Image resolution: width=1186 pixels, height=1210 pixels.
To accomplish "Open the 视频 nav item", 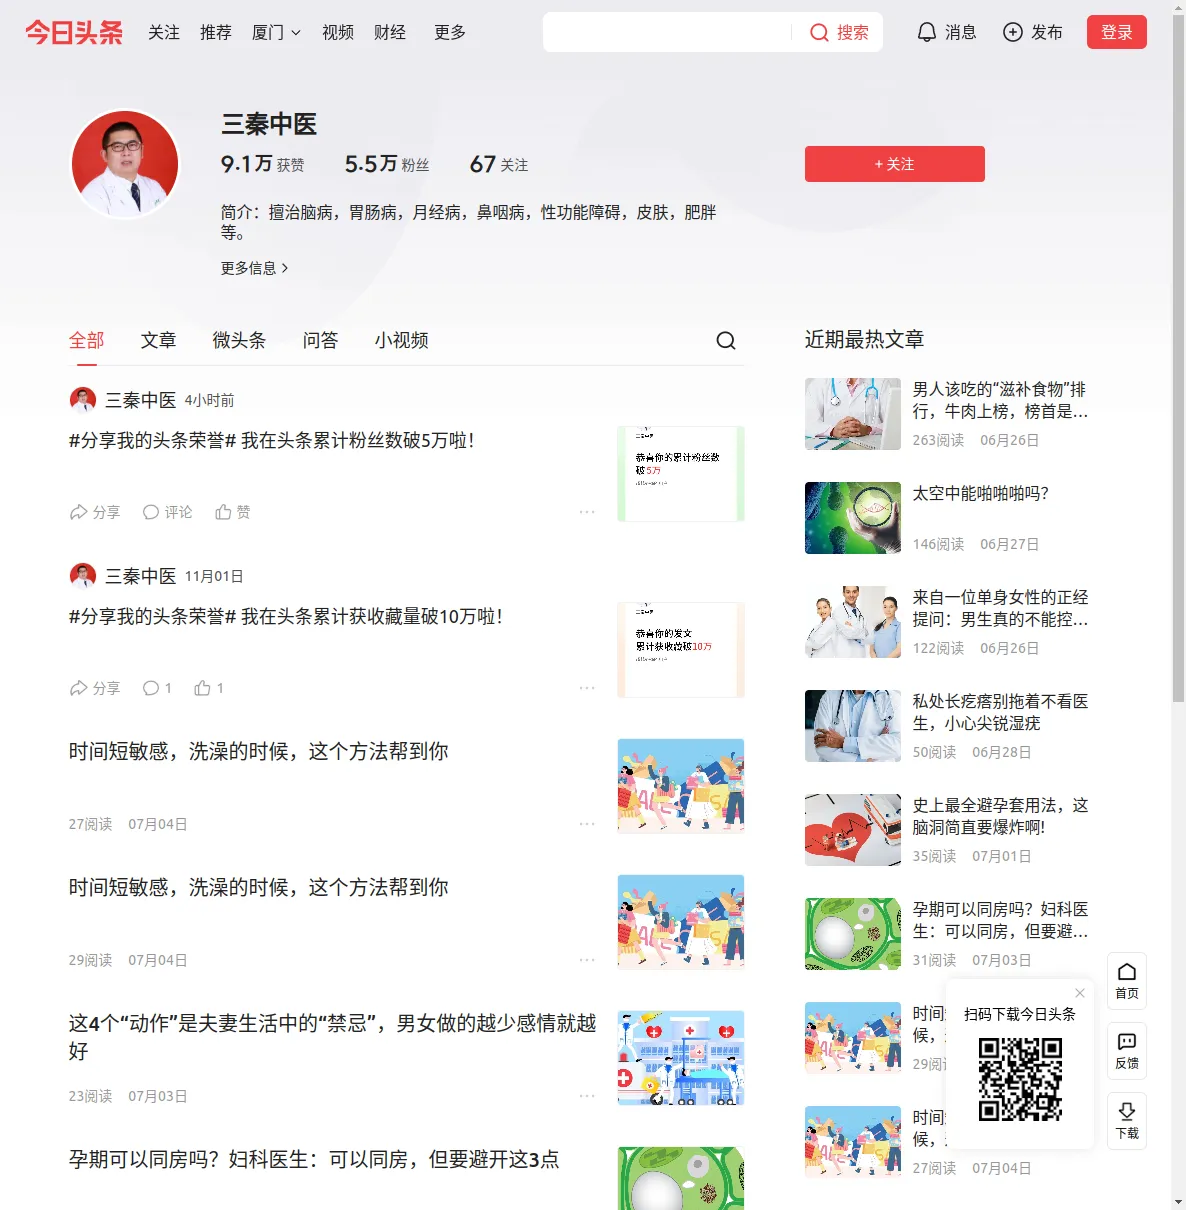I will pos(338,32).
